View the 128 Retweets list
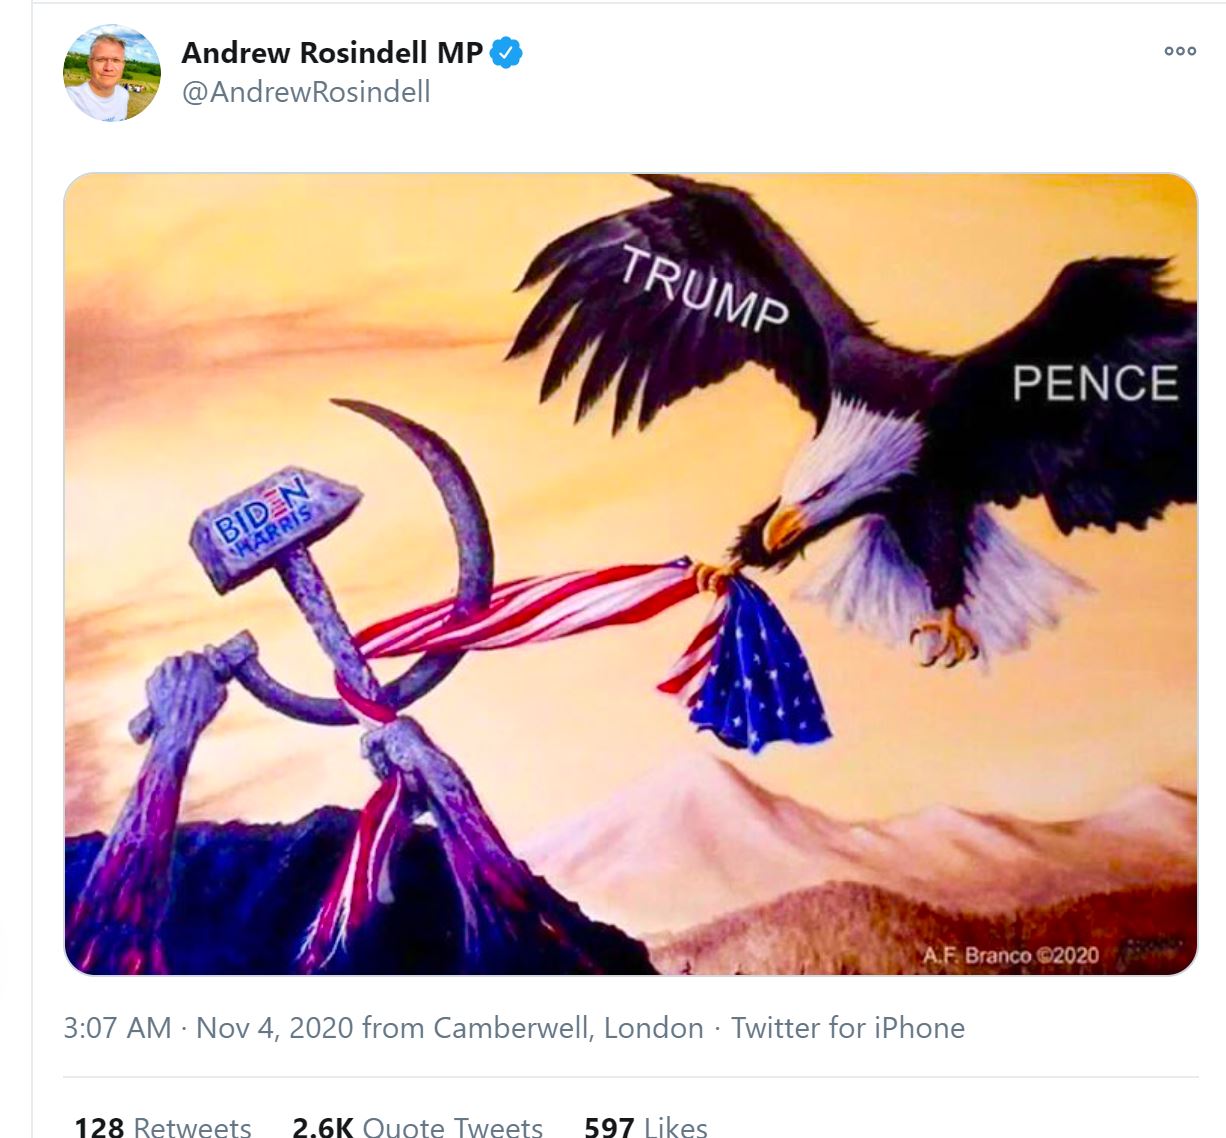The height and width of the screenshot is (1138, 1226). (x=163, y=1126)
